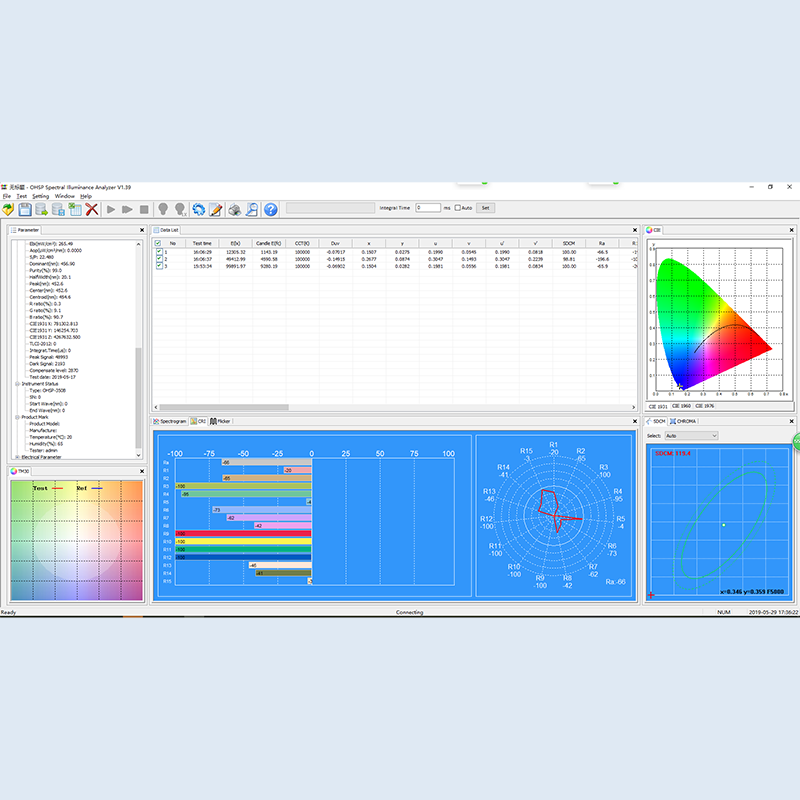800x800 pixels.
Task: Open settings via the blue gear icon
Action: coord(198,209)
